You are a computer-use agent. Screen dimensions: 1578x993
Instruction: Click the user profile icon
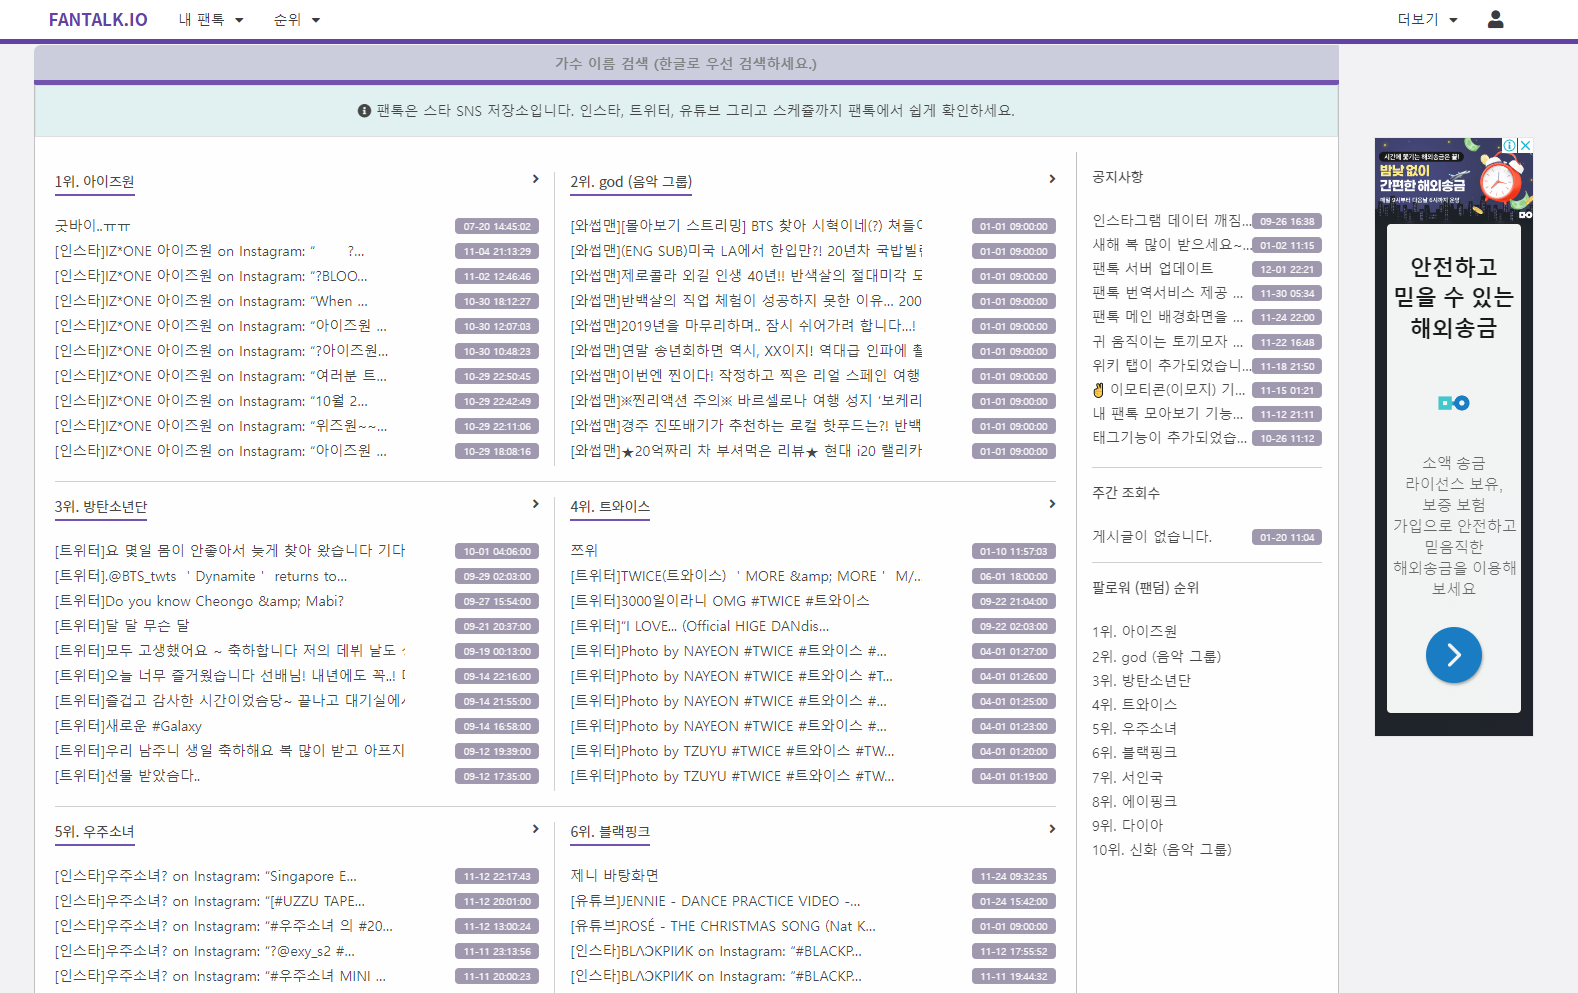pyautogui.click(x=1495, y=19)
